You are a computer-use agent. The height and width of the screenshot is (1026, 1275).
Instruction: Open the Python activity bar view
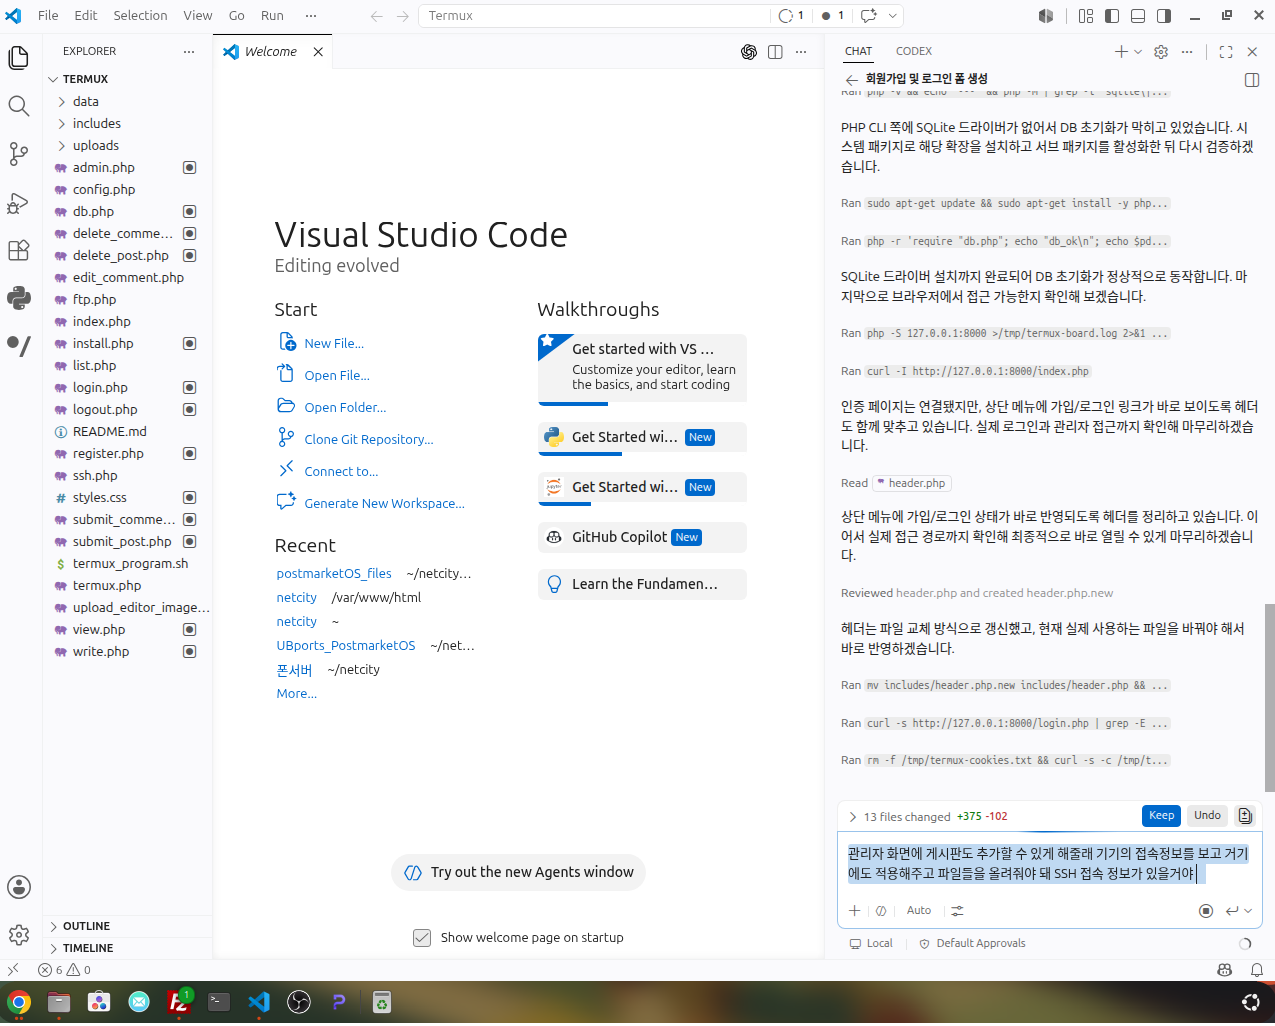click(18, 298)
